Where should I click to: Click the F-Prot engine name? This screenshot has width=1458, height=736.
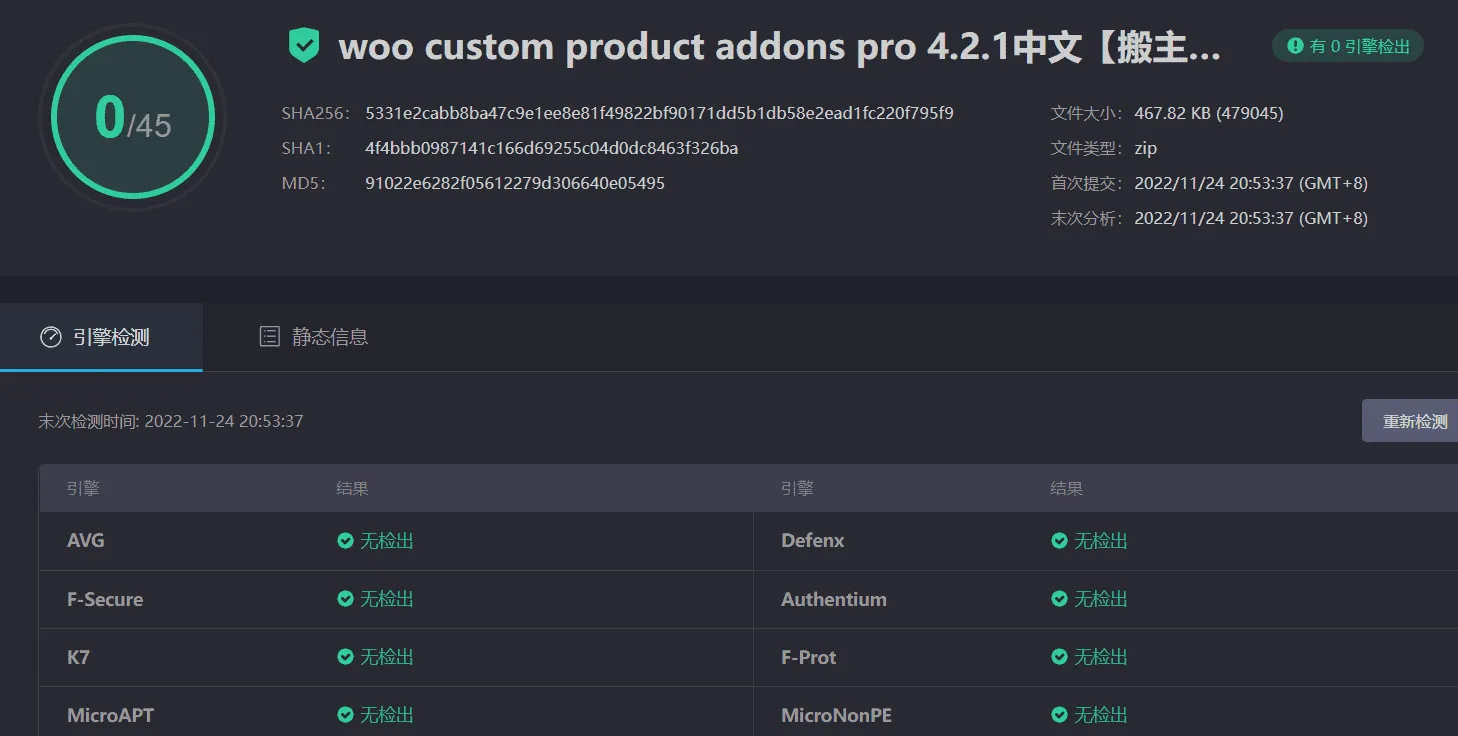coord(809,657)
